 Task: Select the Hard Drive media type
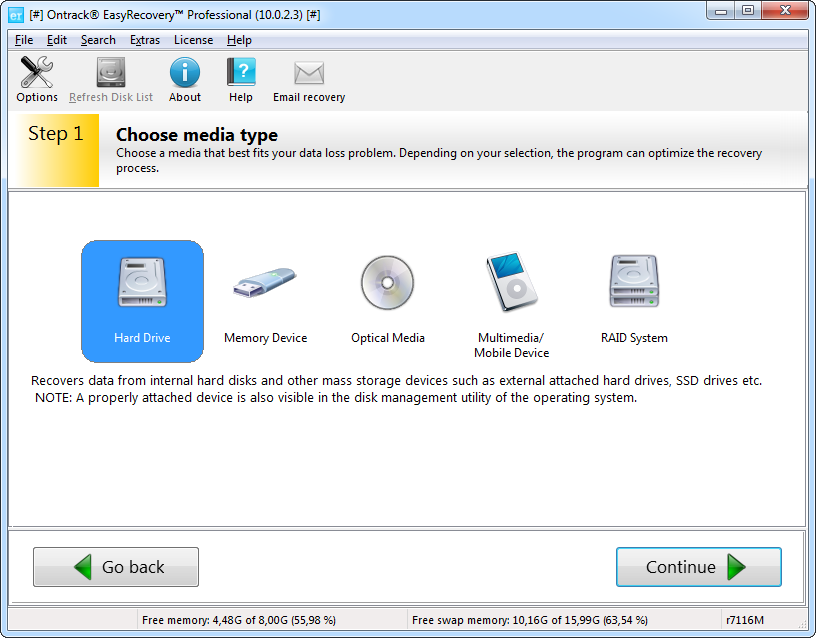142,300
